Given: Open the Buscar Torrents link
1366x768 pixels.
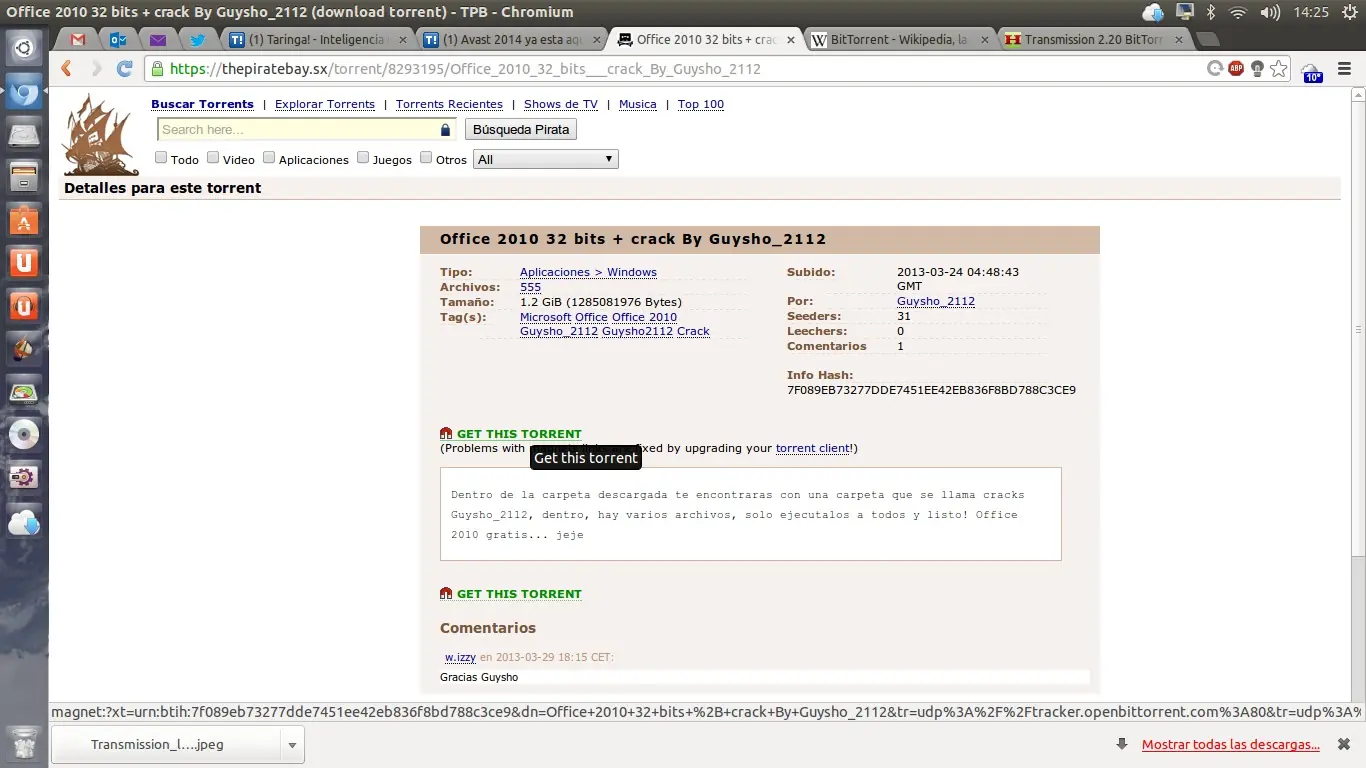Looking at the screenshot, I should pyautogui.click(x=202, y=104).
